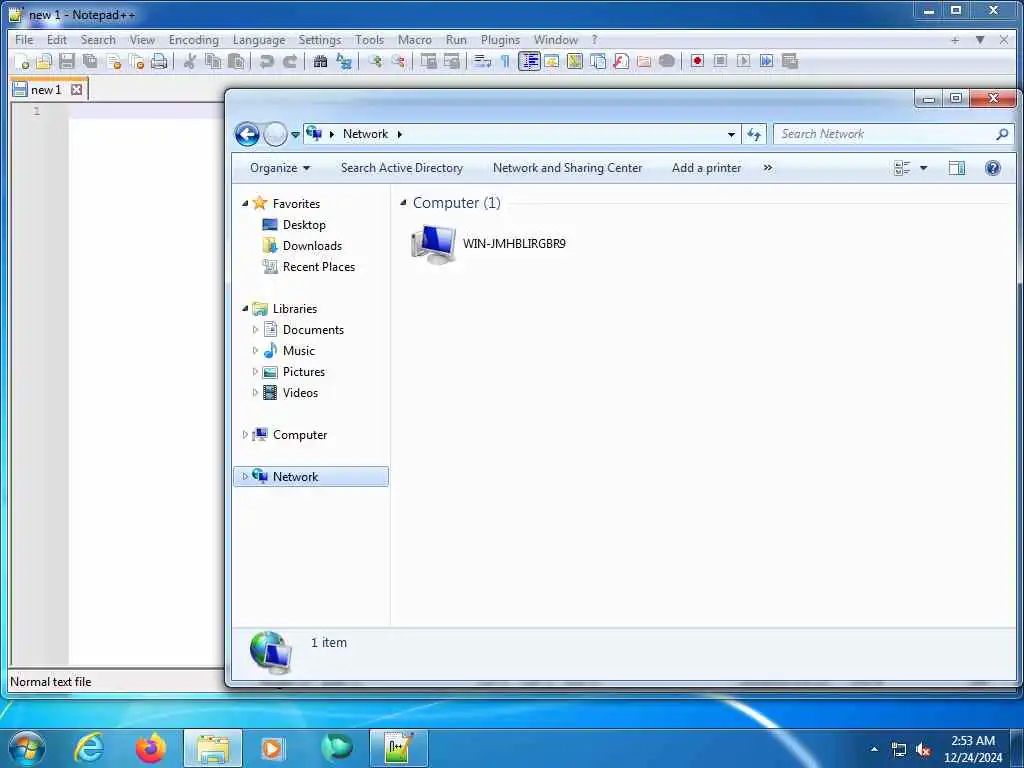Click Search Active Directory
This screenshot has width=1024, height=768.
point(402,168)
